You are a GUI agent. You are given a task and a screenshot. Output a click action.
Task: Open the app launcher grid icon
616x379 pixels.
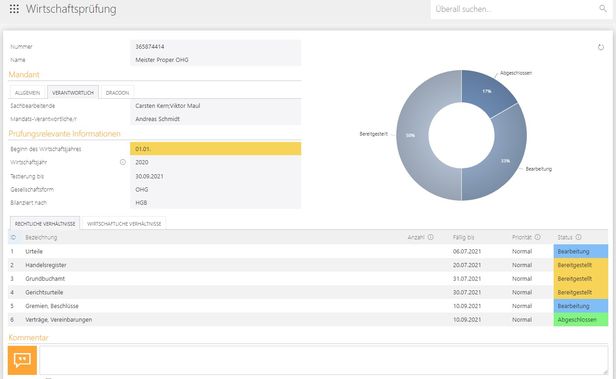[14, 9]
